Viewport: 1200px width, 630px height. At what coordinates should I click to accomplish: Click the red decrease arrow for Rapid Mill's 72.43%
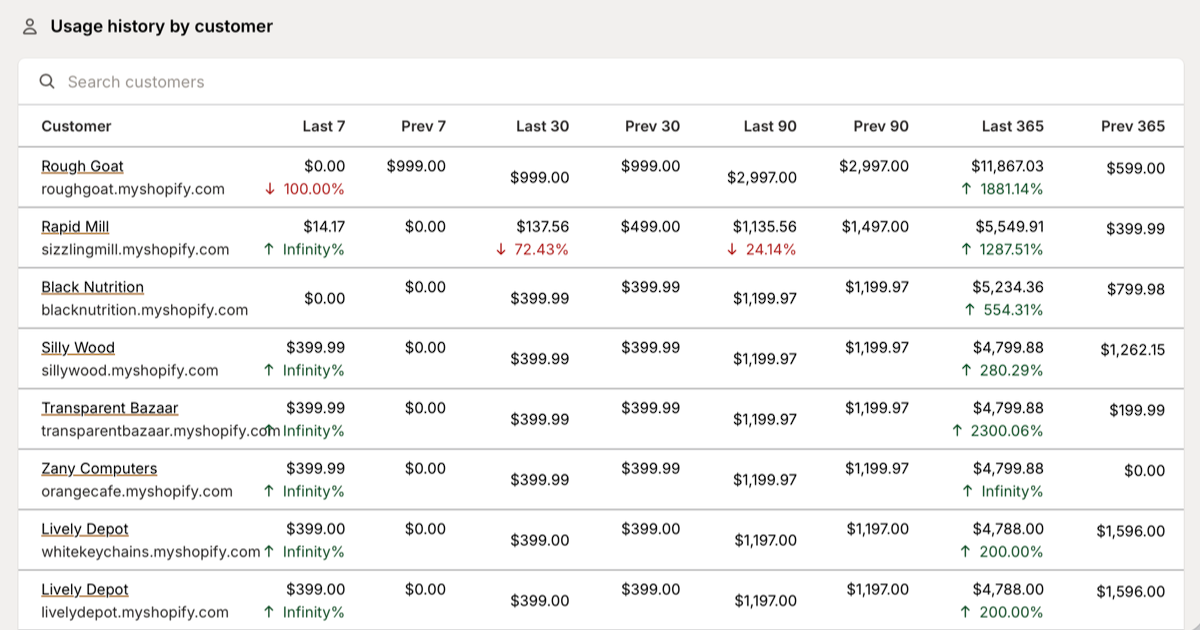pos(504,249)
